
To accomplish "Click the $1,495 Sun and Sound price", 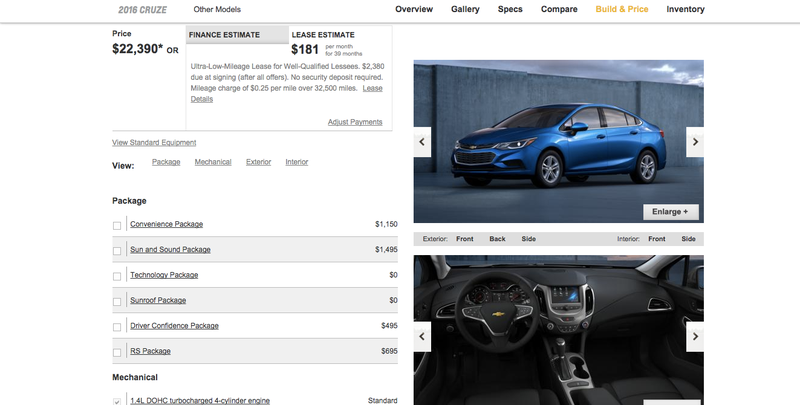I will tap(386, 249).
